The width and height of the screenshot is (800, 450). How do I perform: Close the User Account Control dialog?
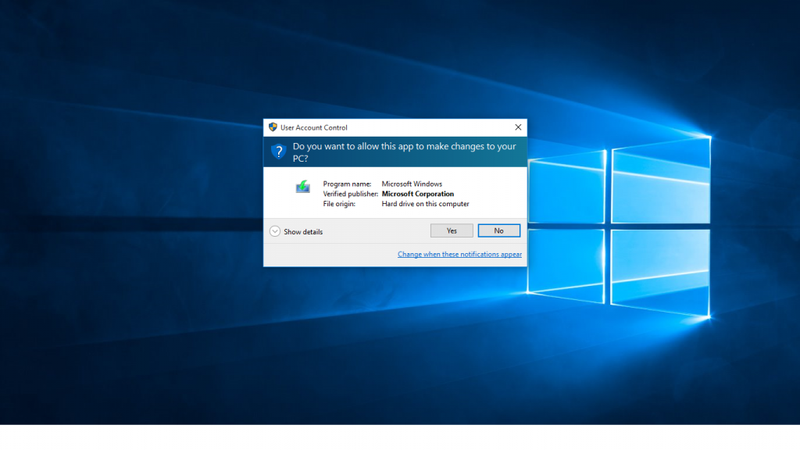click(518, 127)
